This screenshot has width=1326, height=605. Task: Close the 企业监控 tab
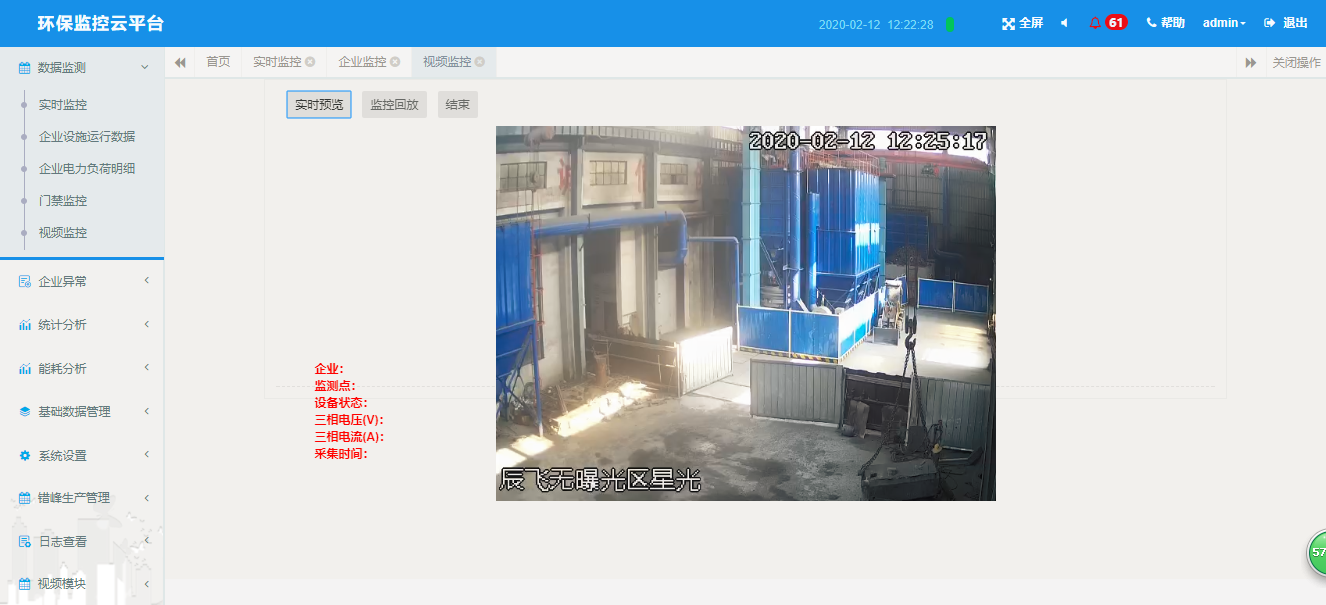(395, 62)
